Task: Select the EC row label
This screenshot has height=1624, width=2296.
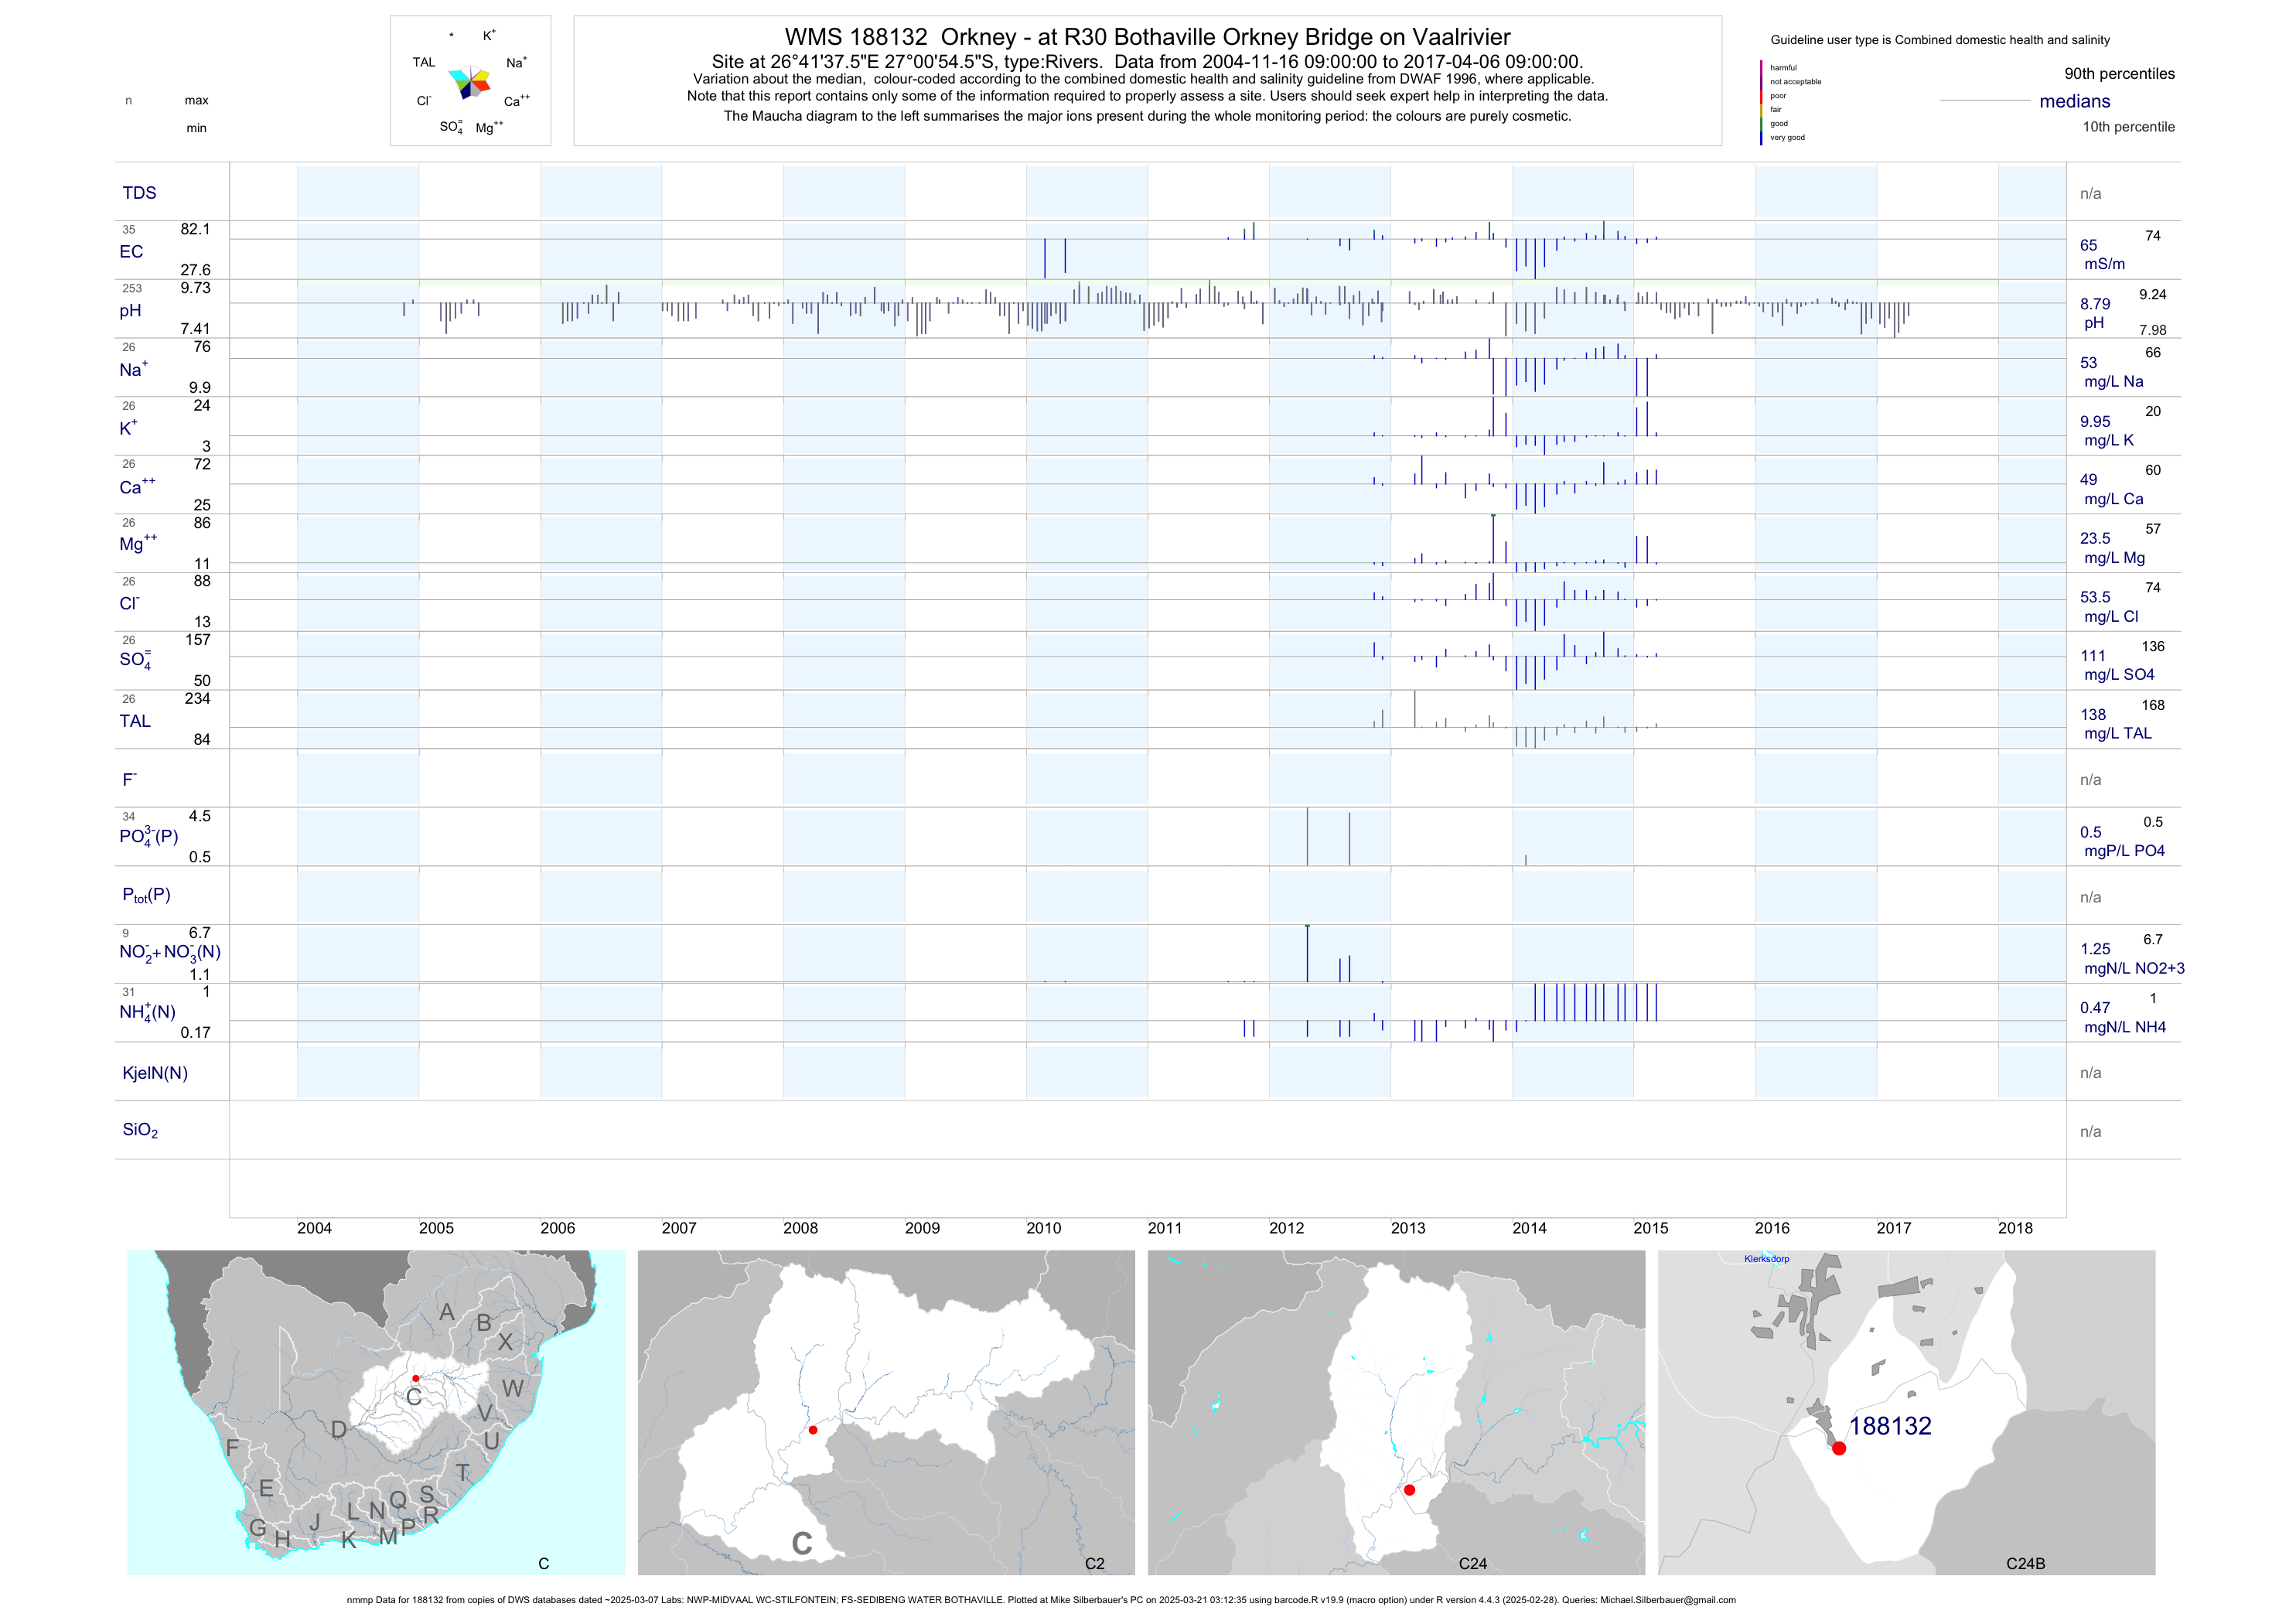Action: (x=131, y=252)
